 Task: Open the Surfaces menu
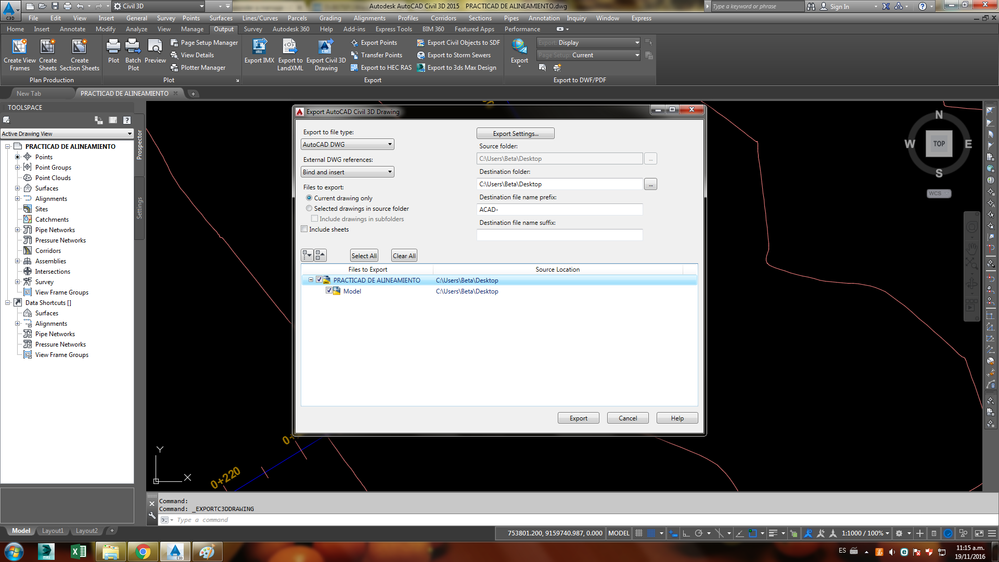pos(221,18)
